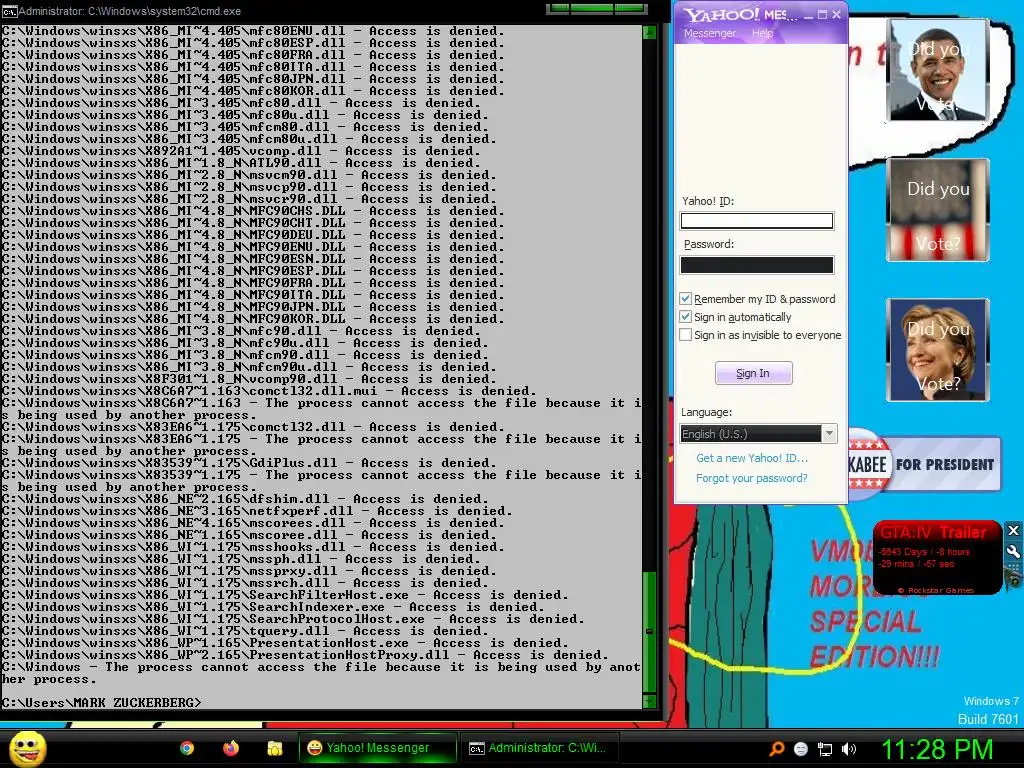Click the cmd.exe window title text
This screenshot has width=1024, height=768.
pyautogui.click(x=129, y=11)
